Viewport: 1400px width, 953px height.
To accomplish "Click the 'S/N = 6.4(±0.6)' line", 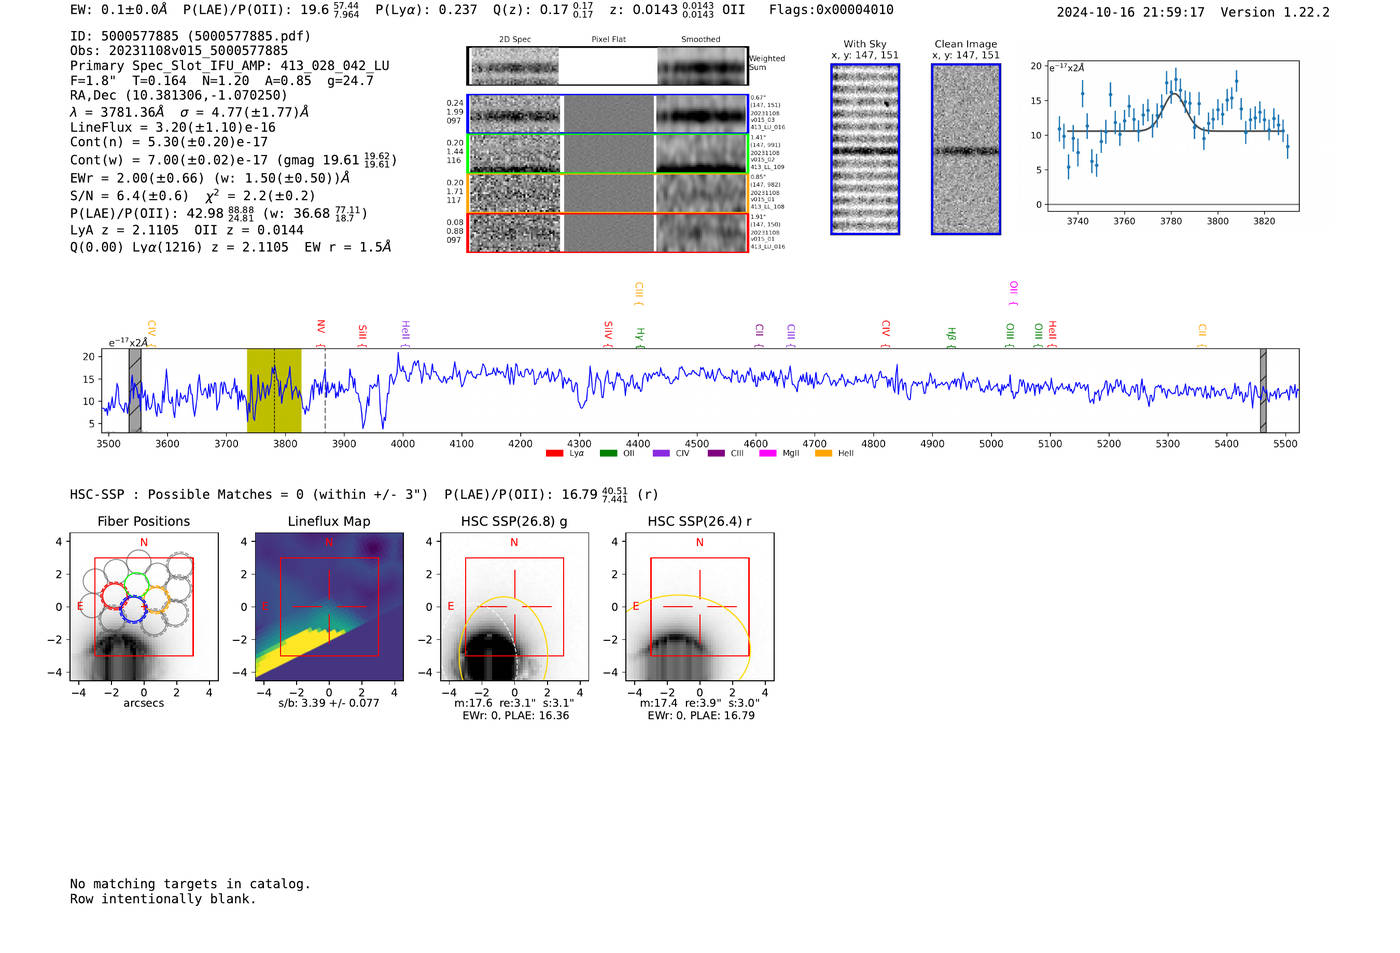I will [129, 196].
